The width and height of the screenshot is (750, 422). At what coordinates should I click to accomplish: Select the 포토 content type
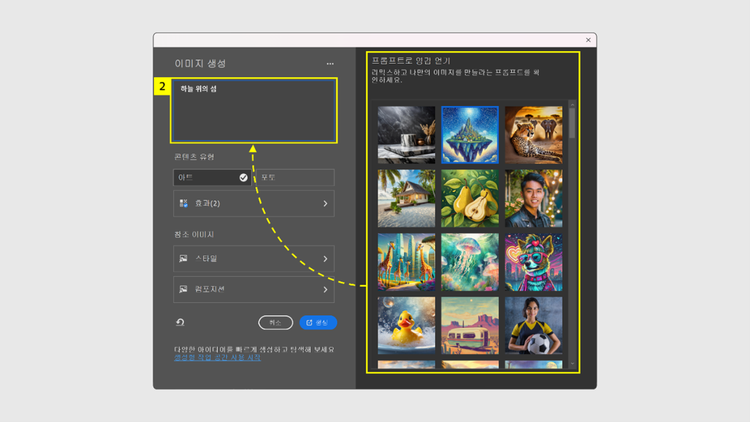pos(295,178)
